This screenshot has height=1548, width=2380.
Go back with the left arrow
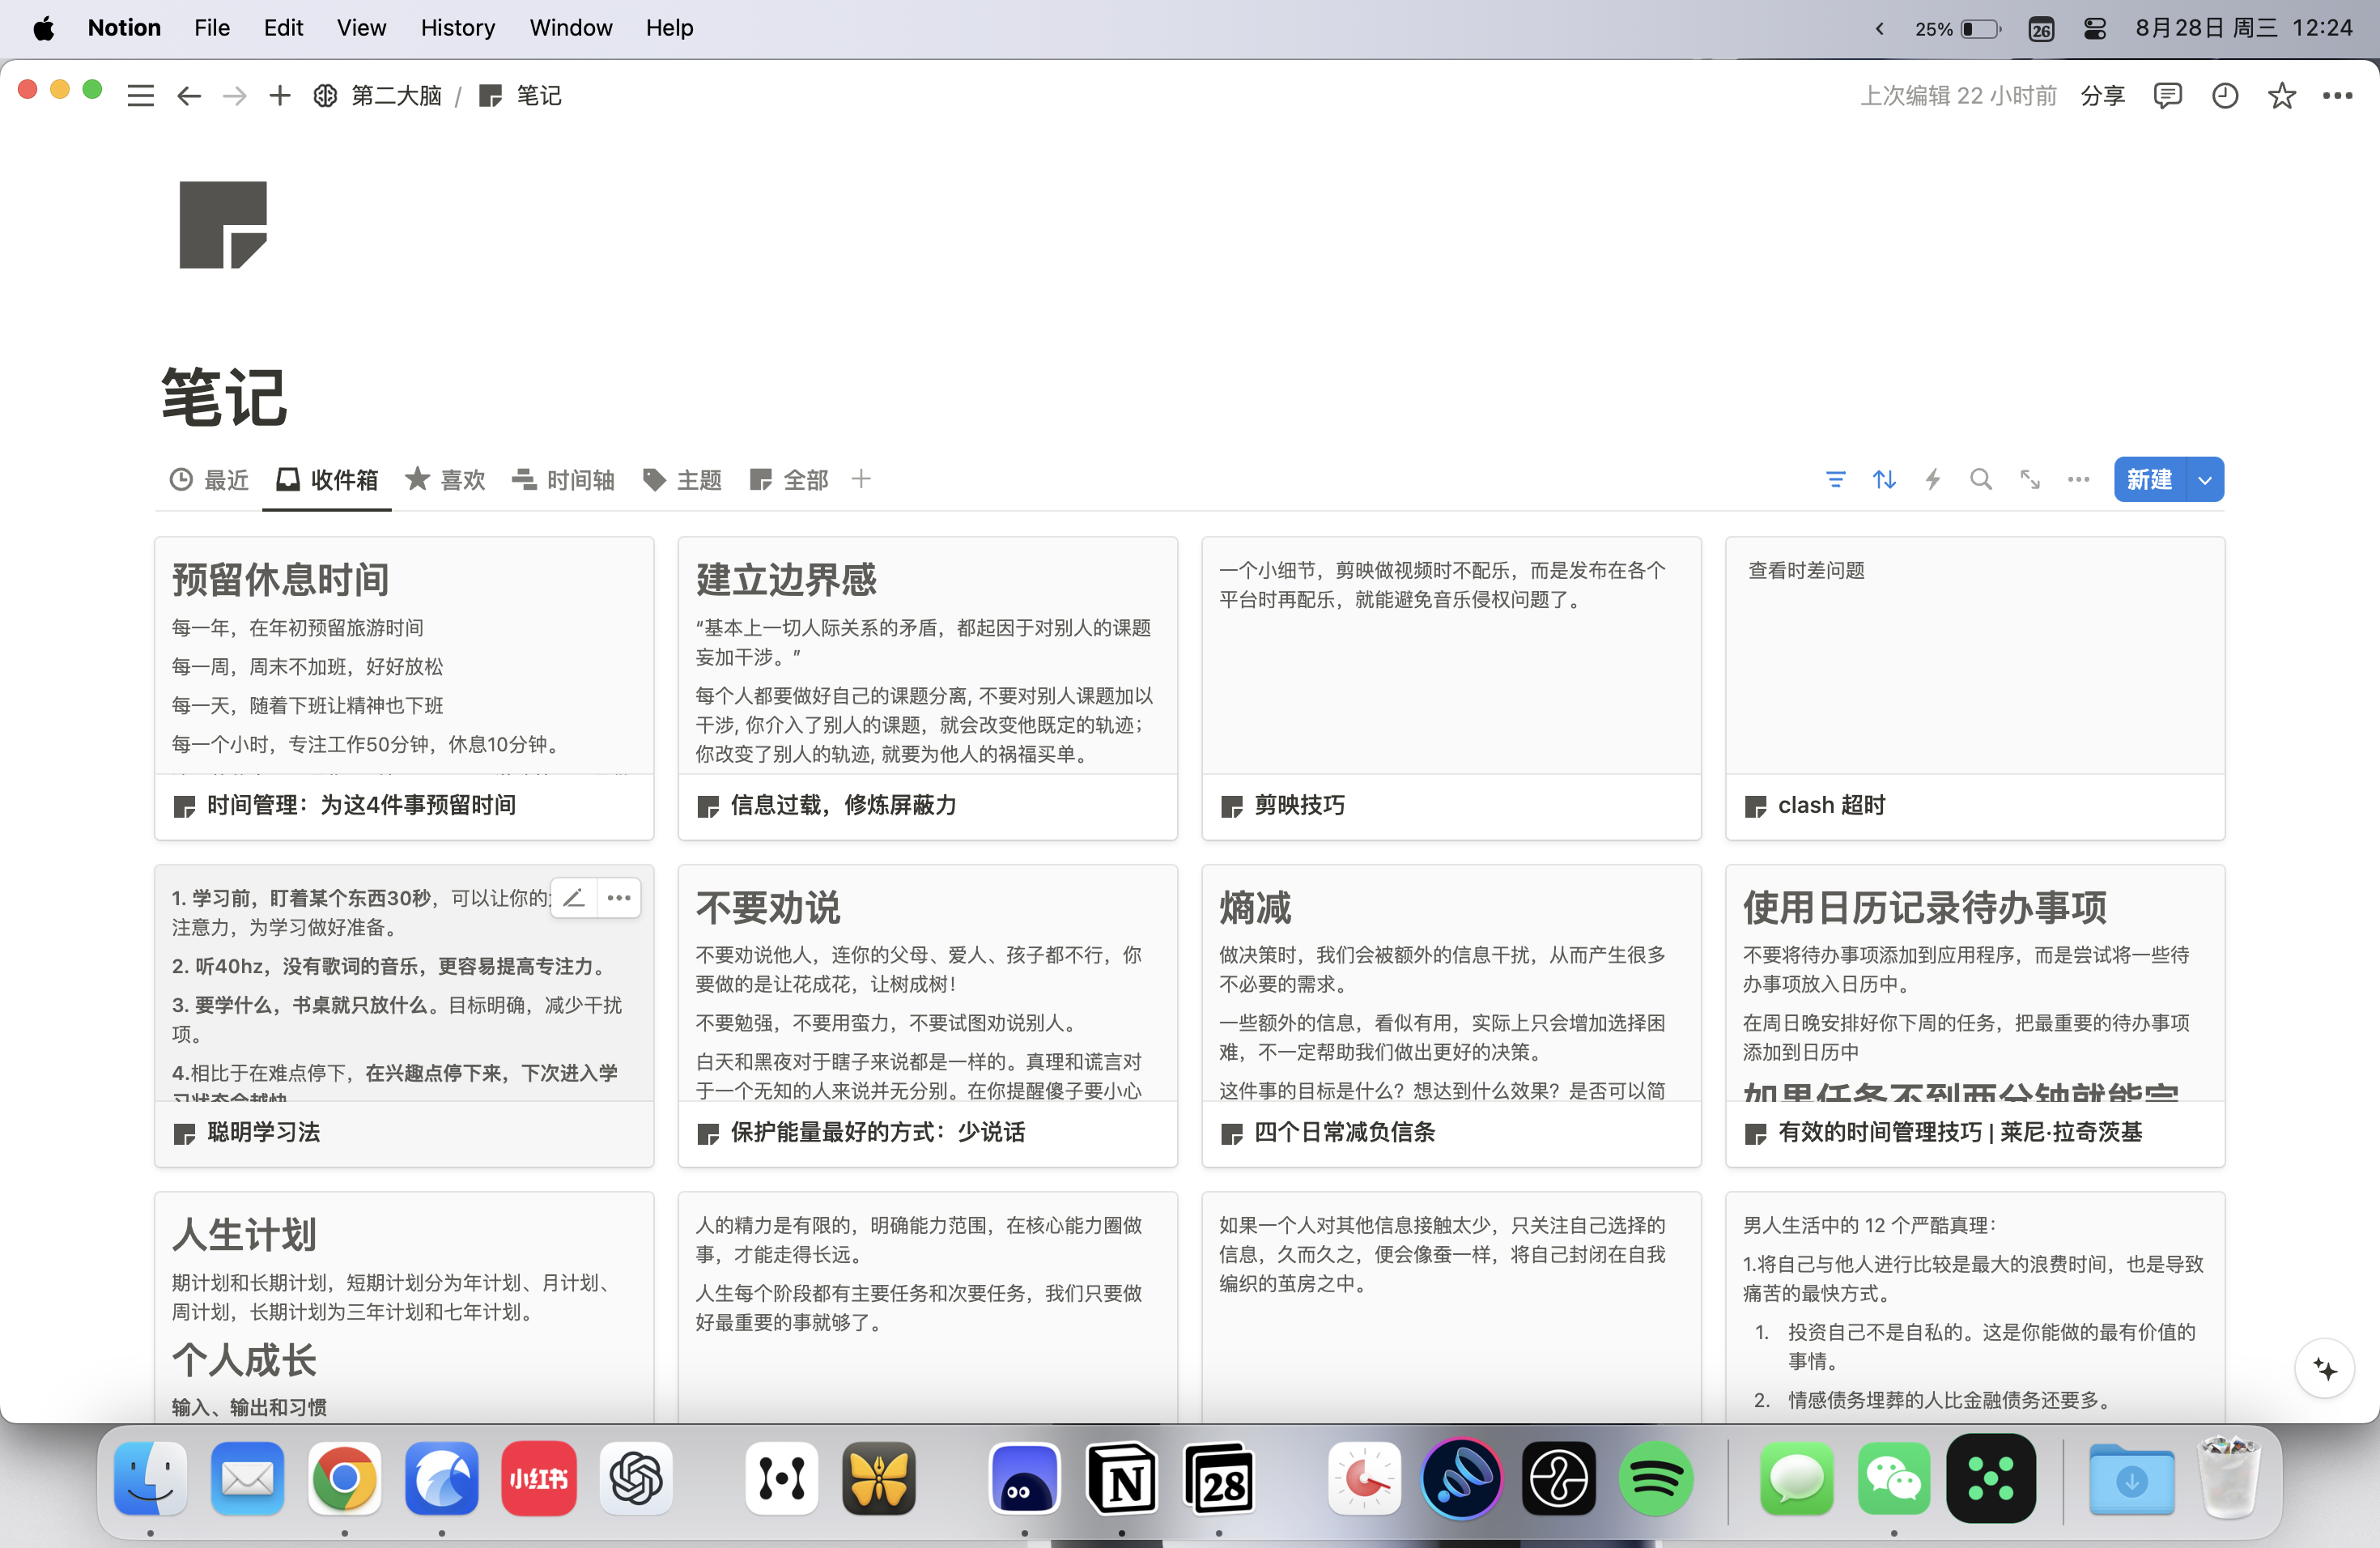click(x=189, y=96)
